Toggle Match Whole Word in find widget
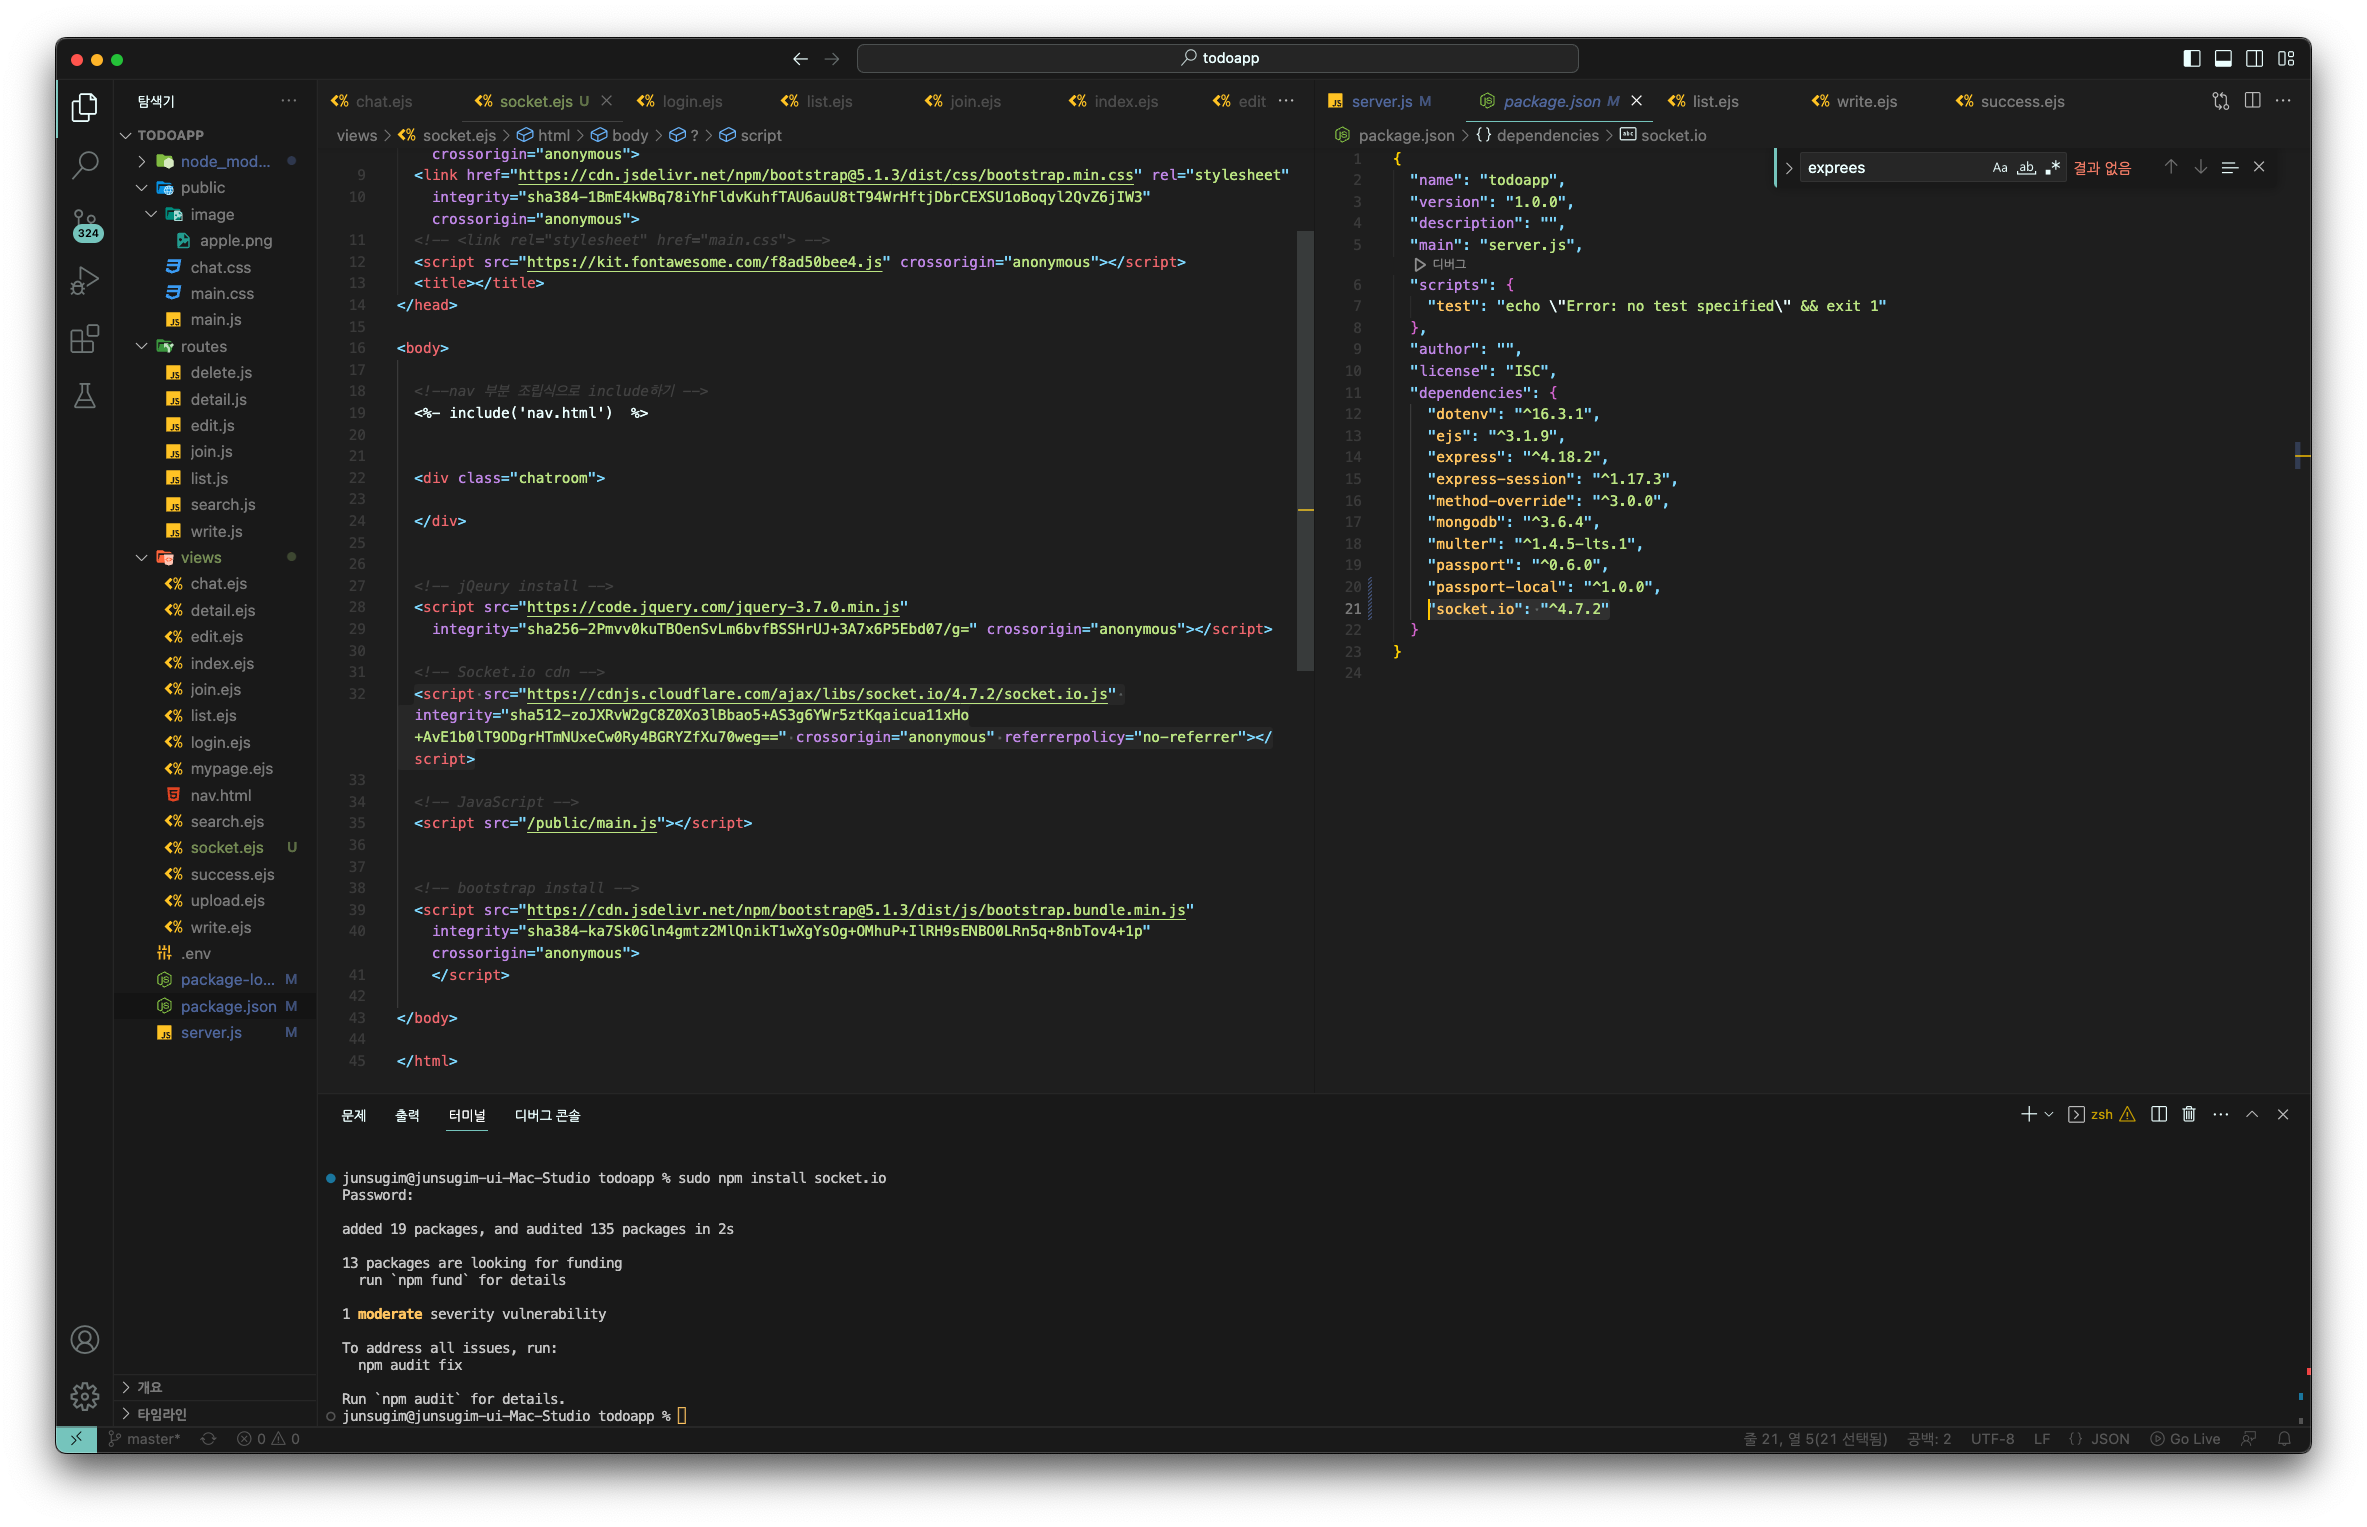 pyautogui.click(x=2026, y=168)
